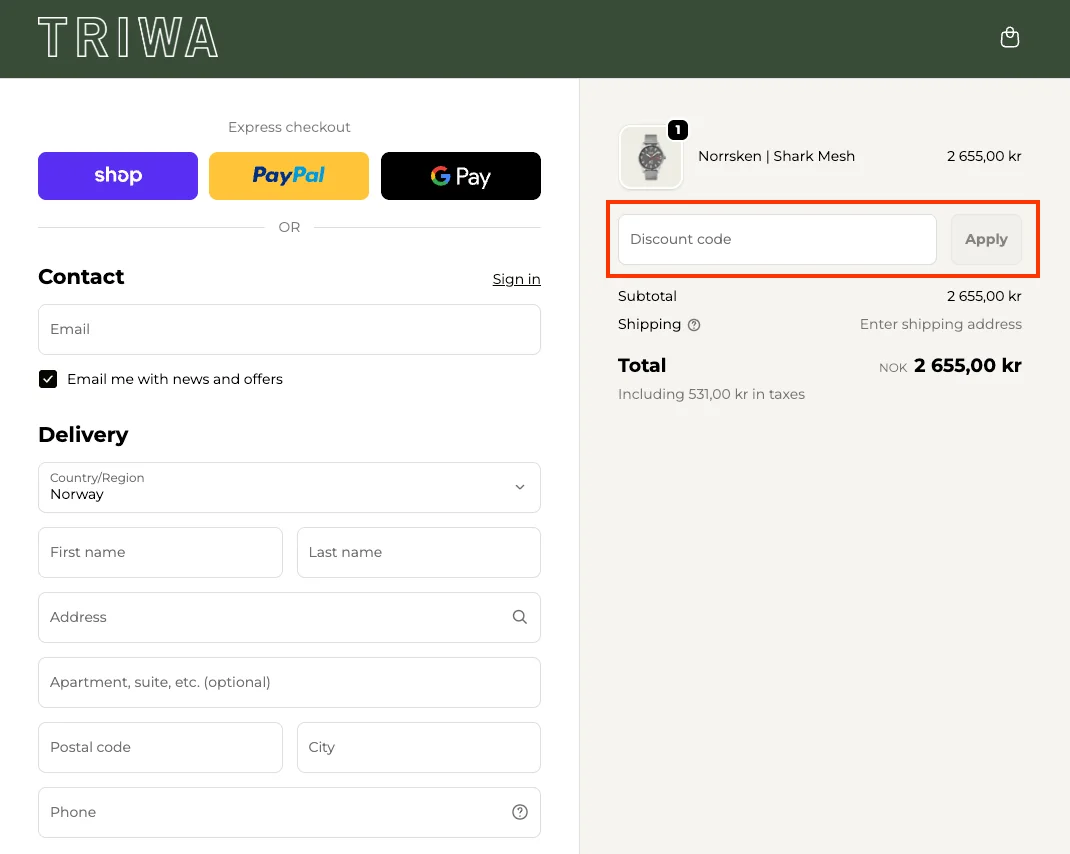Select the Last name field
This screenshot has width=1070, height=854.
click(419, 552)
